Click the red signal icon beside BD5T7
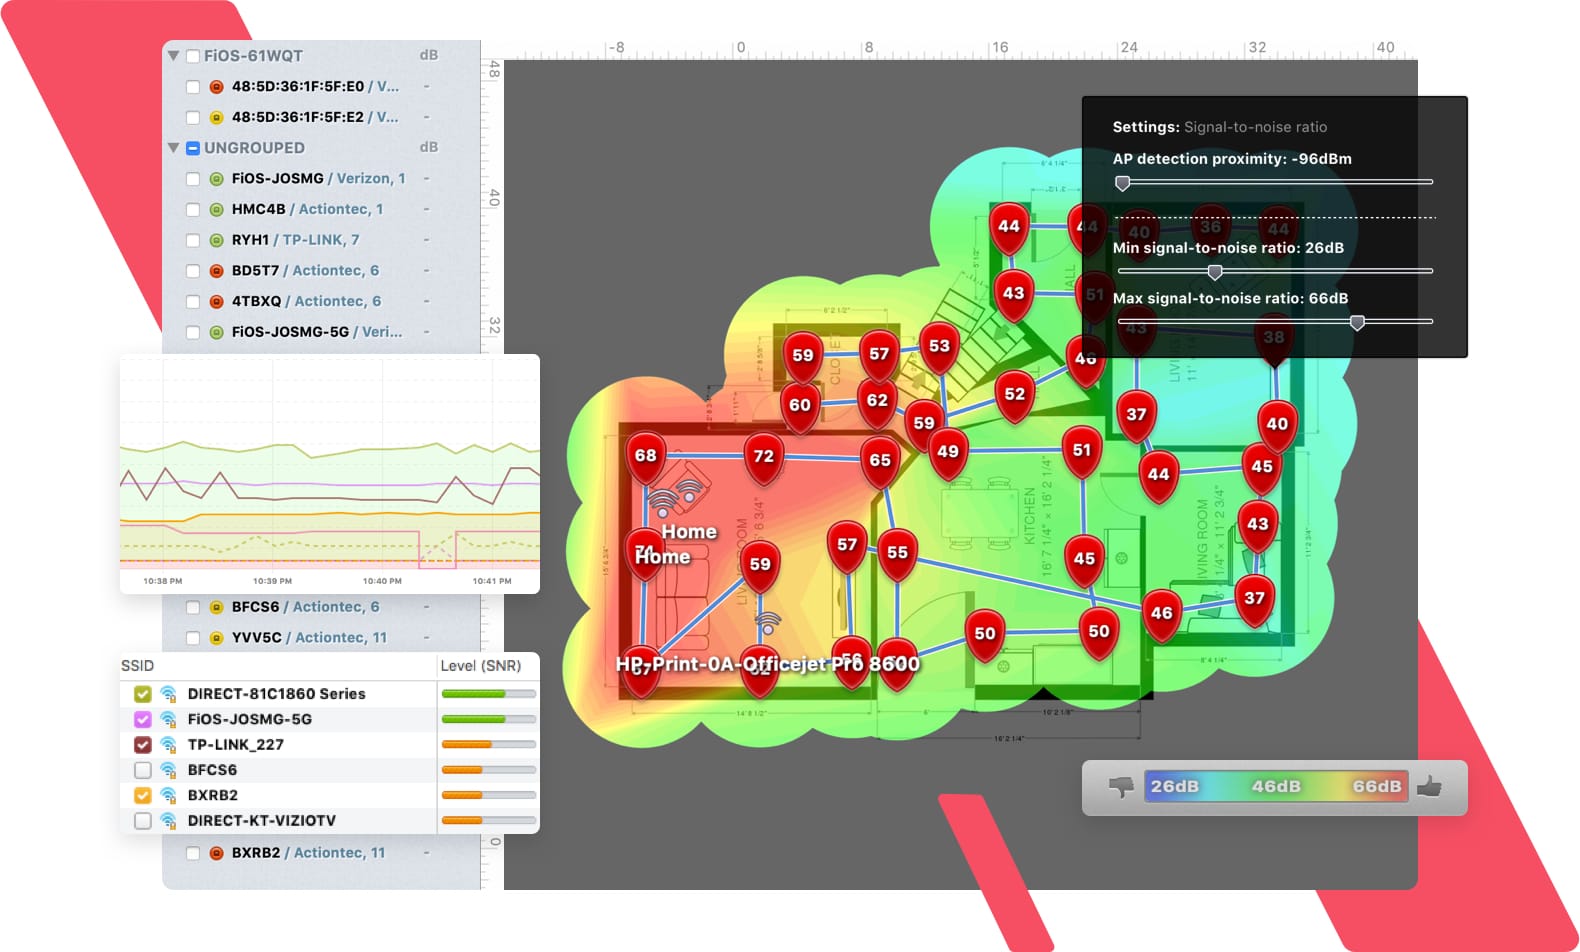The image size is (1580, 952). (x=216, y=271)
